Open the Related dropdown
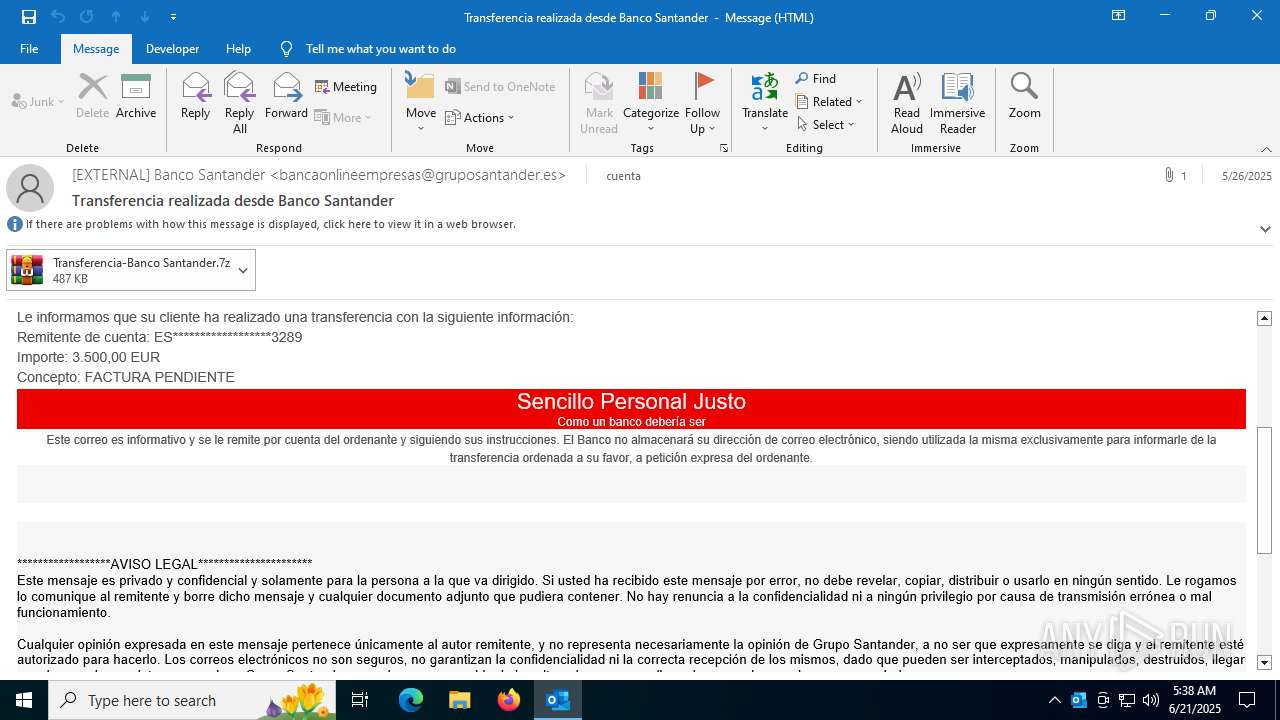The width and height of the screenshot is (1280, 720). (x=829, y=102)
